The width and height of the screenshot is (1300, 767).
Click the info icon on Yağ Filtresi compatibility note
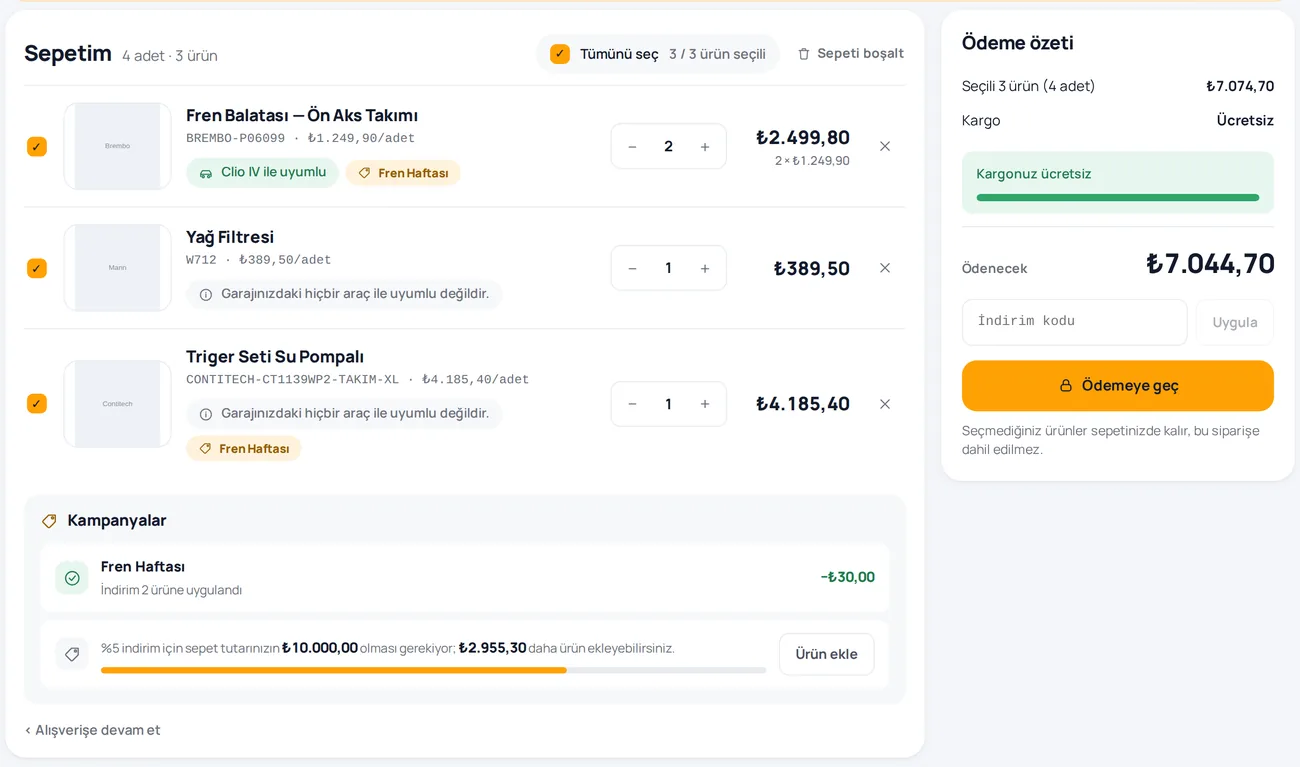[x=206, y=295]
